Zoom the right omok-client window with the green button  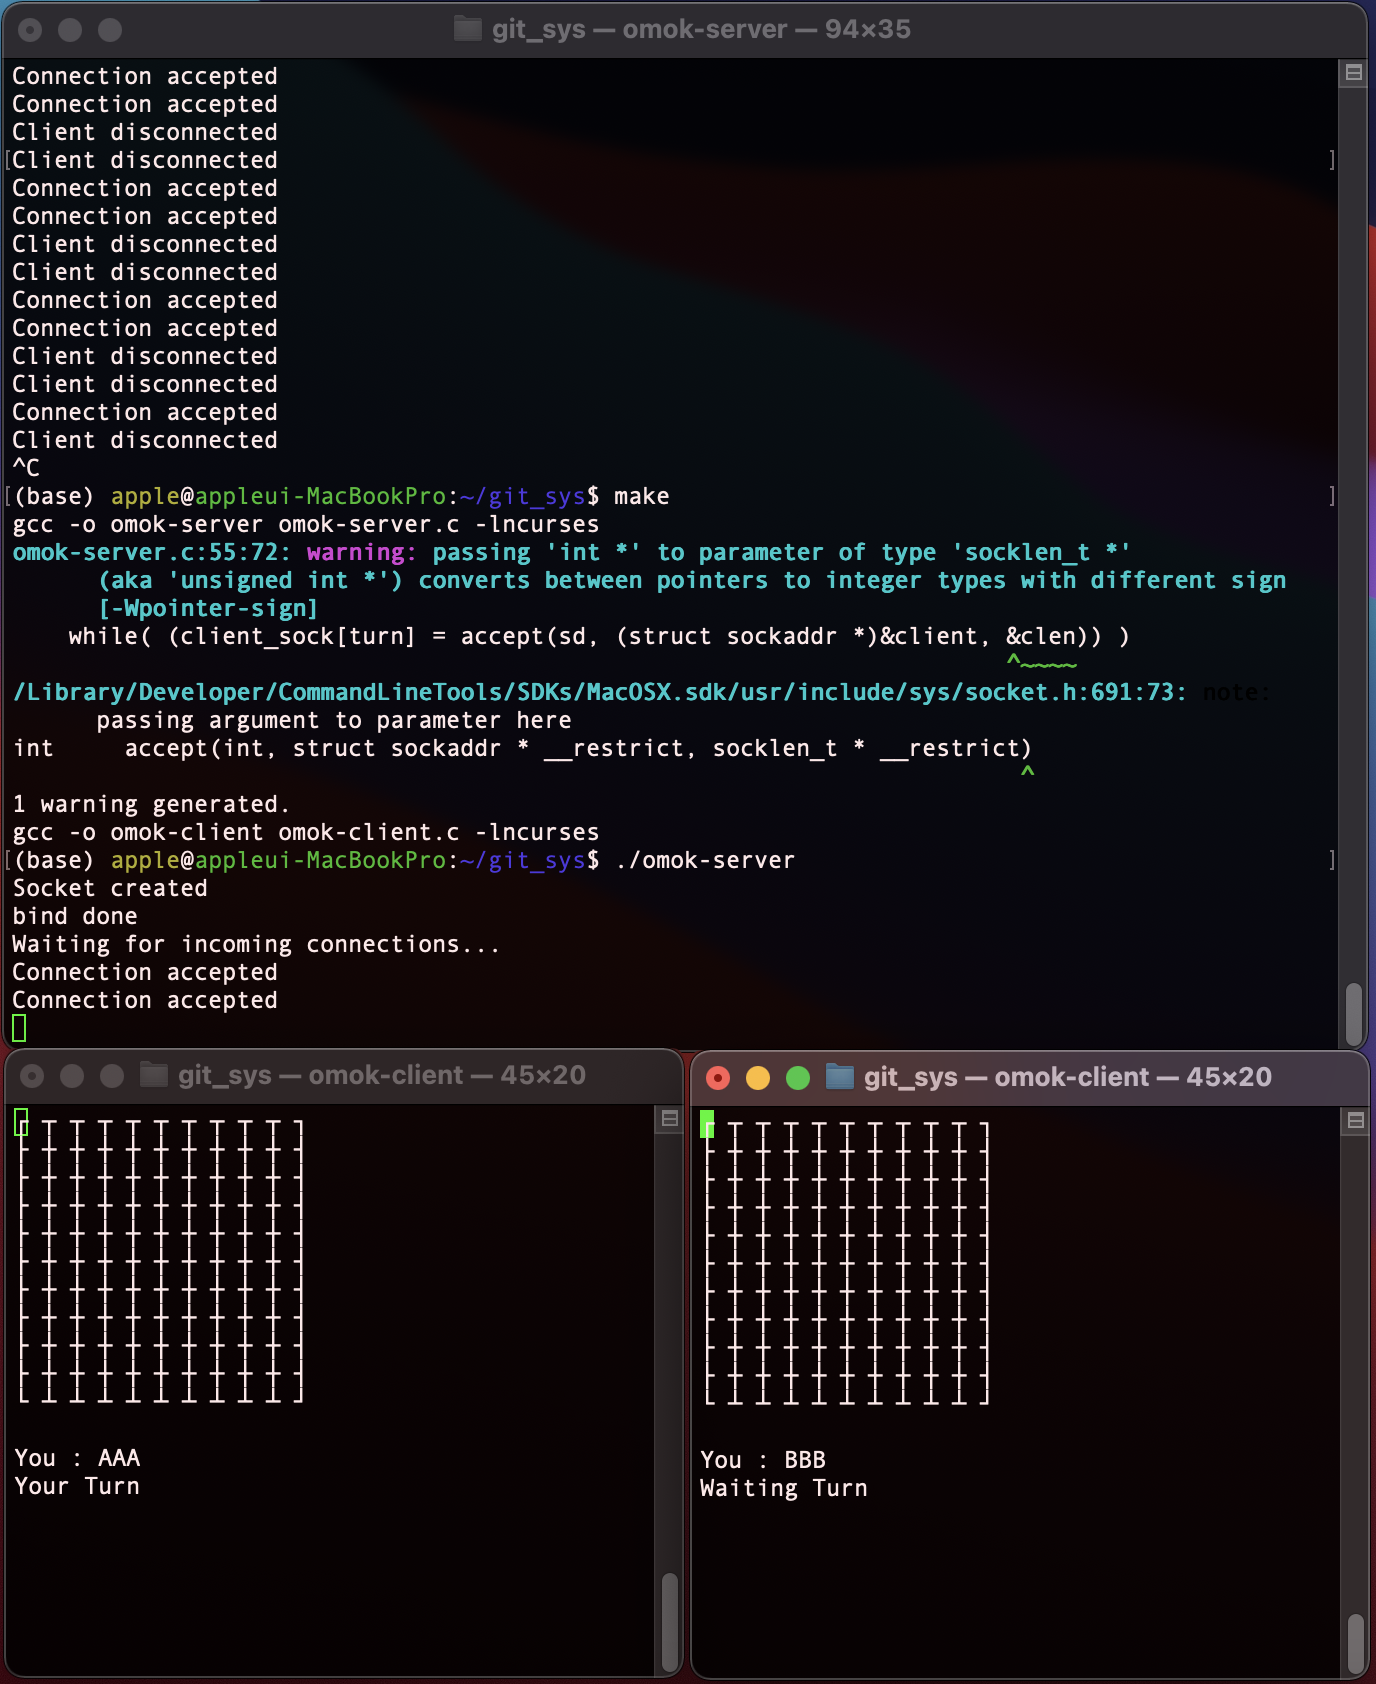[798, 1078]
